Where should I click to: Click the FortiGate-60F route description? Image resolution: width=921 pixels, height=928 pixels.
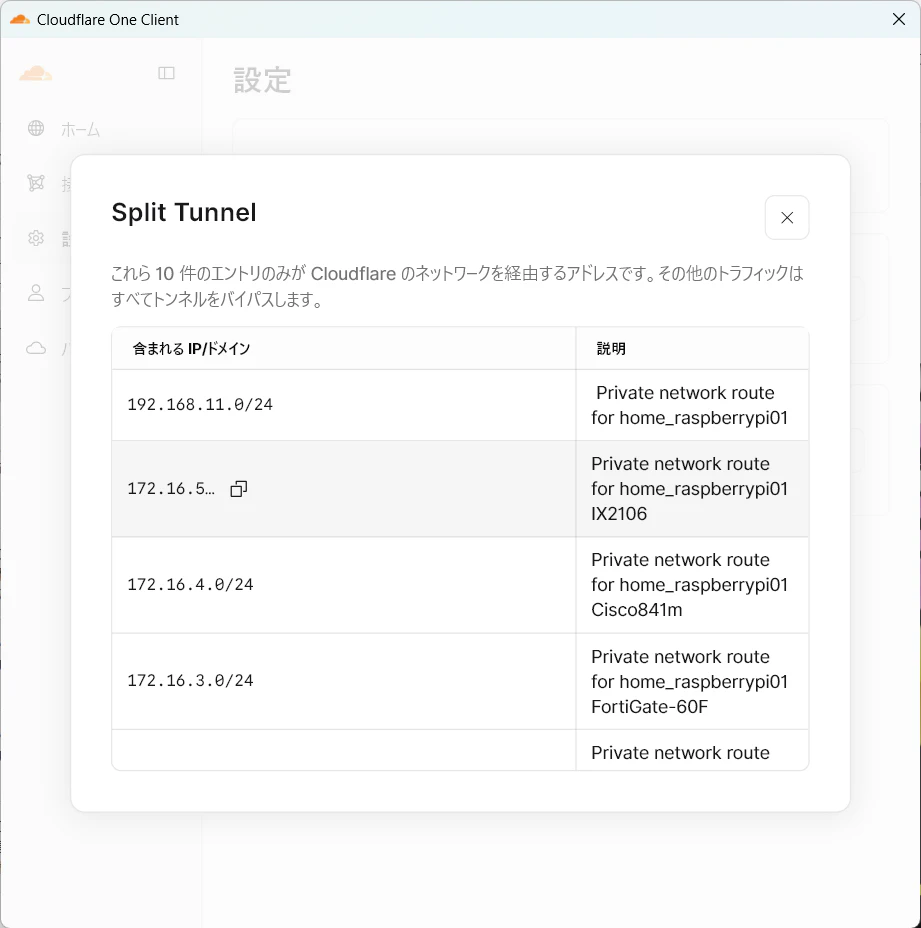click(x=689, y=681)
